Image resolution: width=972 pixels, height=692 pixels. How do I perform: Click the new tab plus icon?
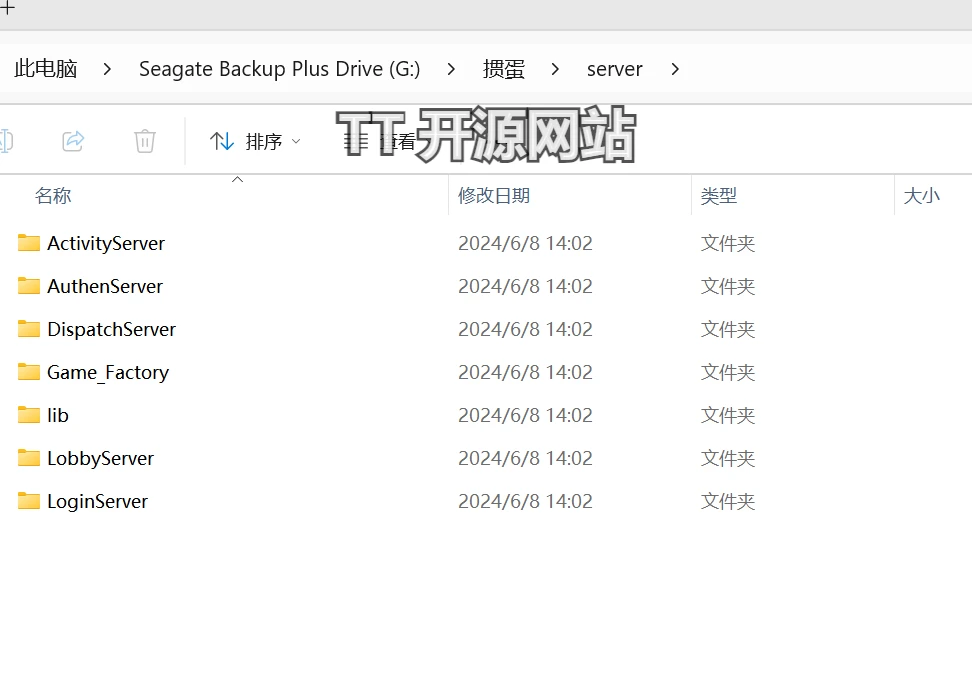click(x=7, y=7)
